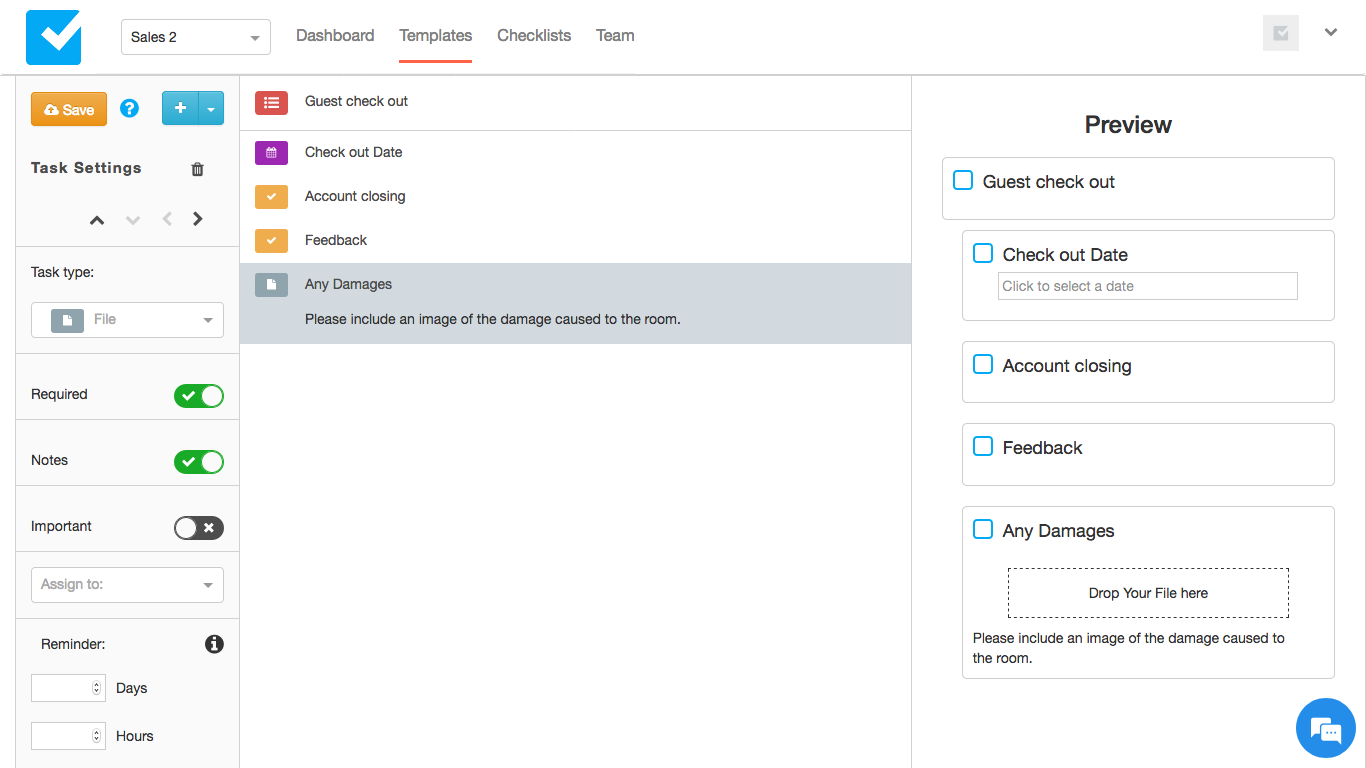Turn off the Required toggle
The height and width of the screenshot is (768, 1366).
point(198,396)
